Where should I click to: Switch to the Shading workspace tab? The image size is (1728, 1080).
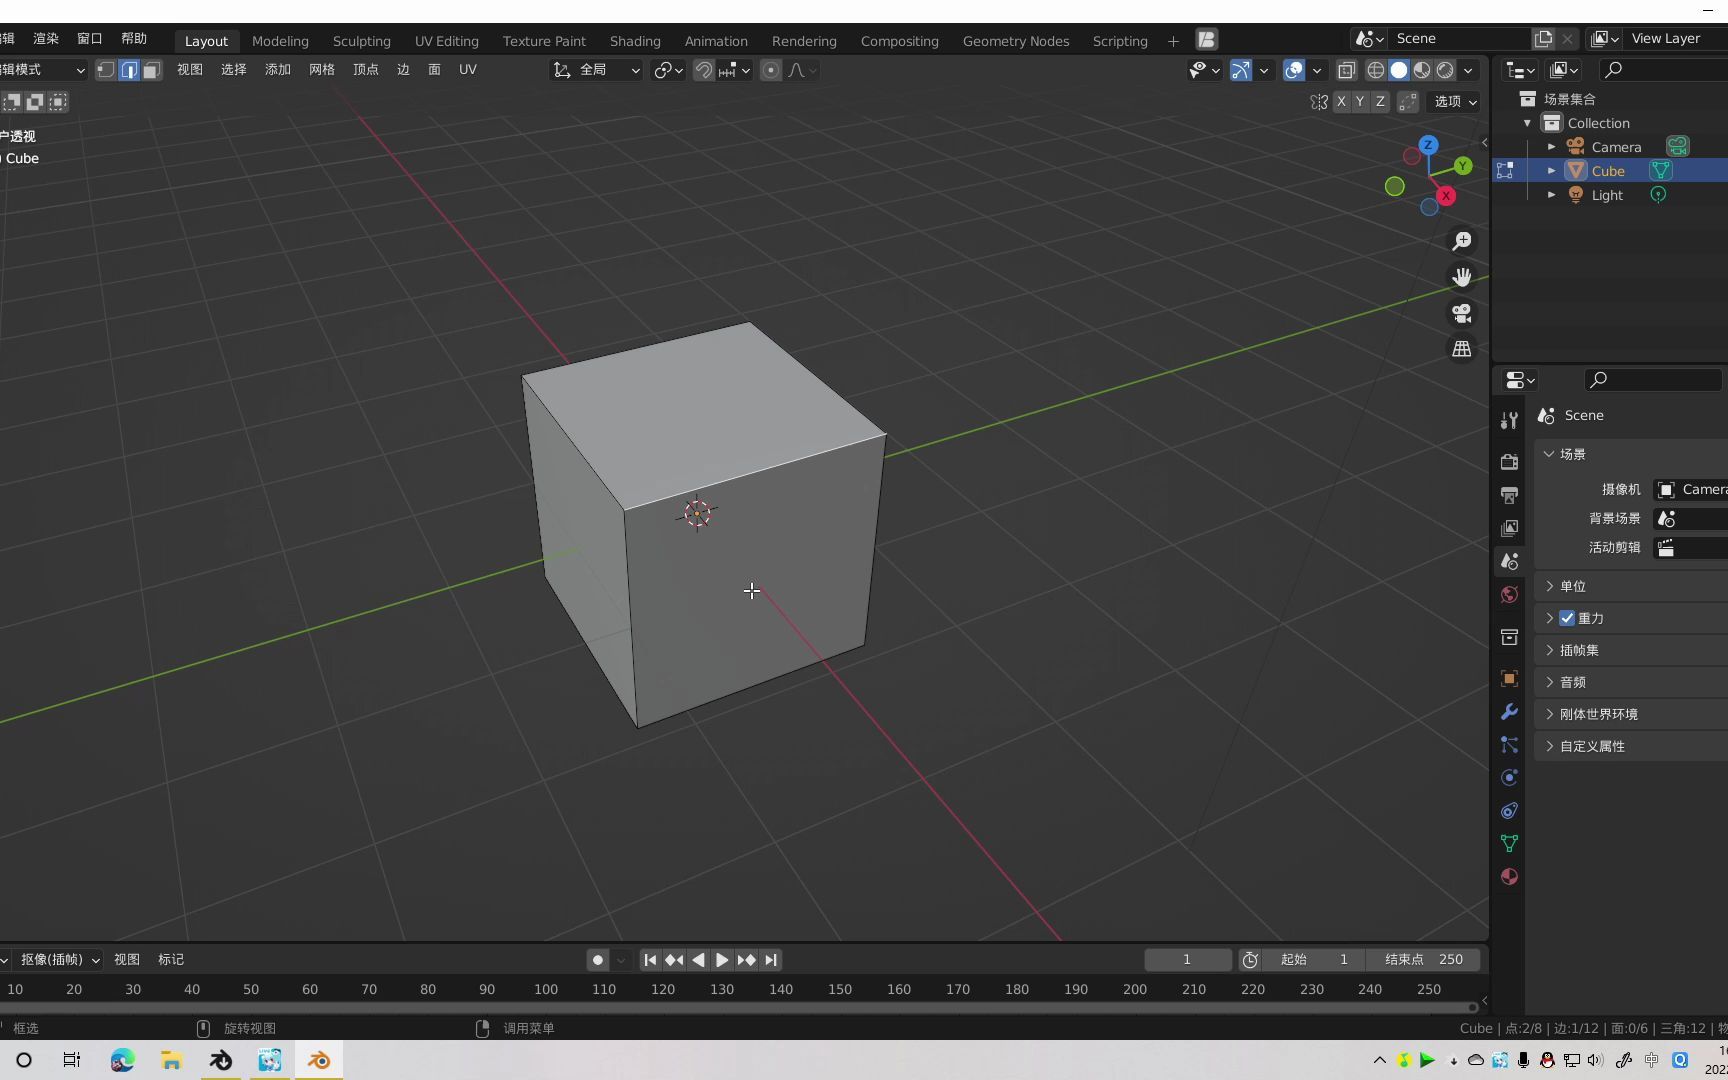pyautogui.click(x=635, y=40)
